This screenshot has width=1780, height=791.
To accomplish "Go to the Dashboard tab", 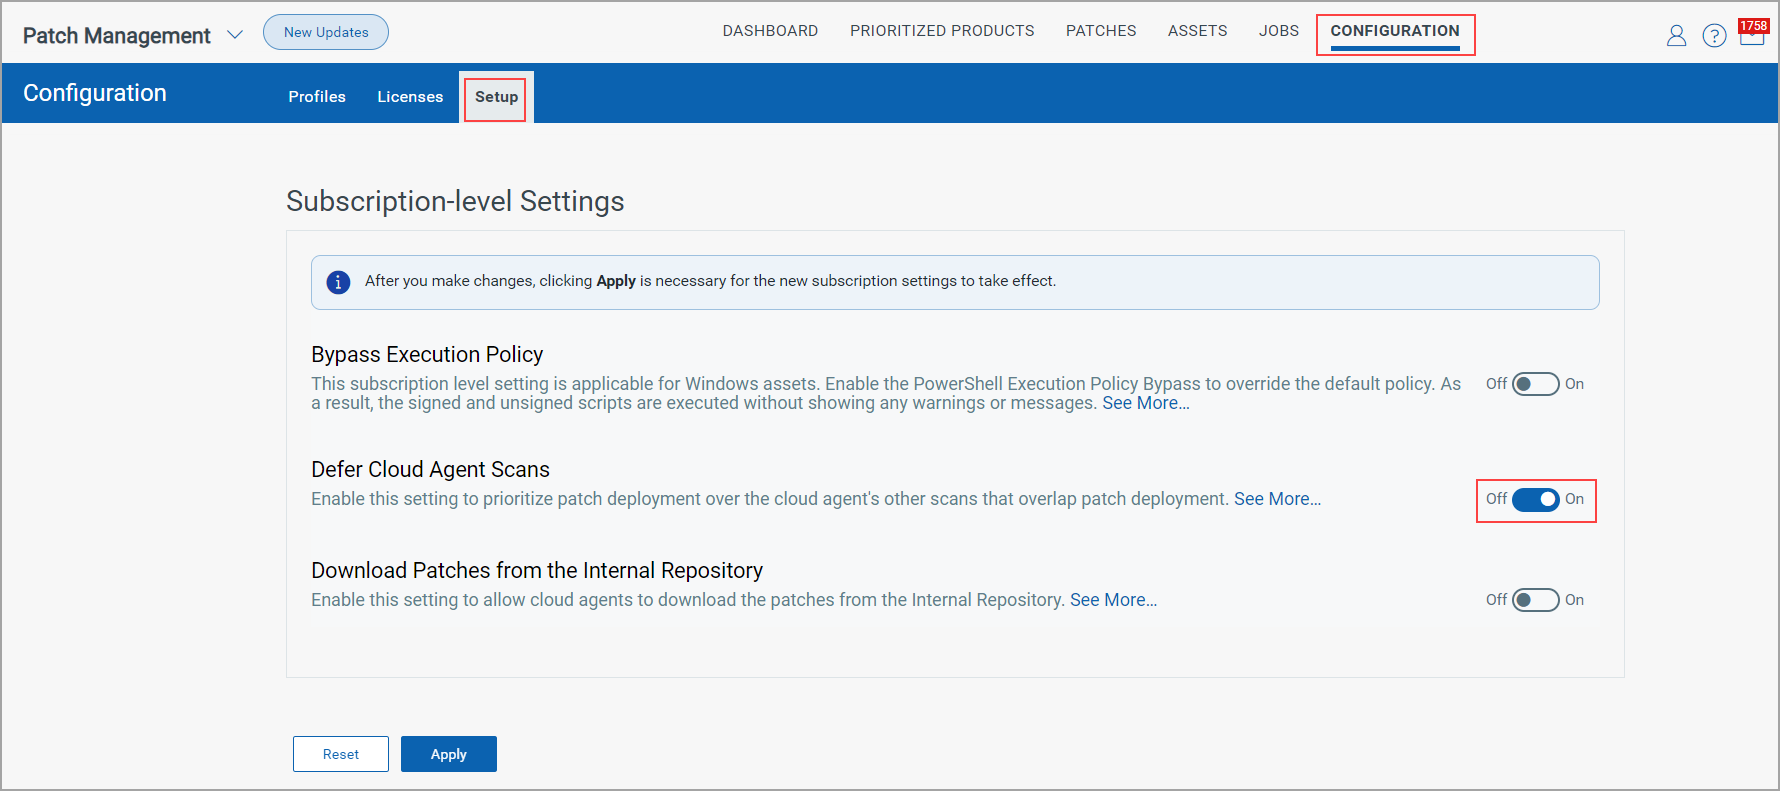I will [770, 31].
